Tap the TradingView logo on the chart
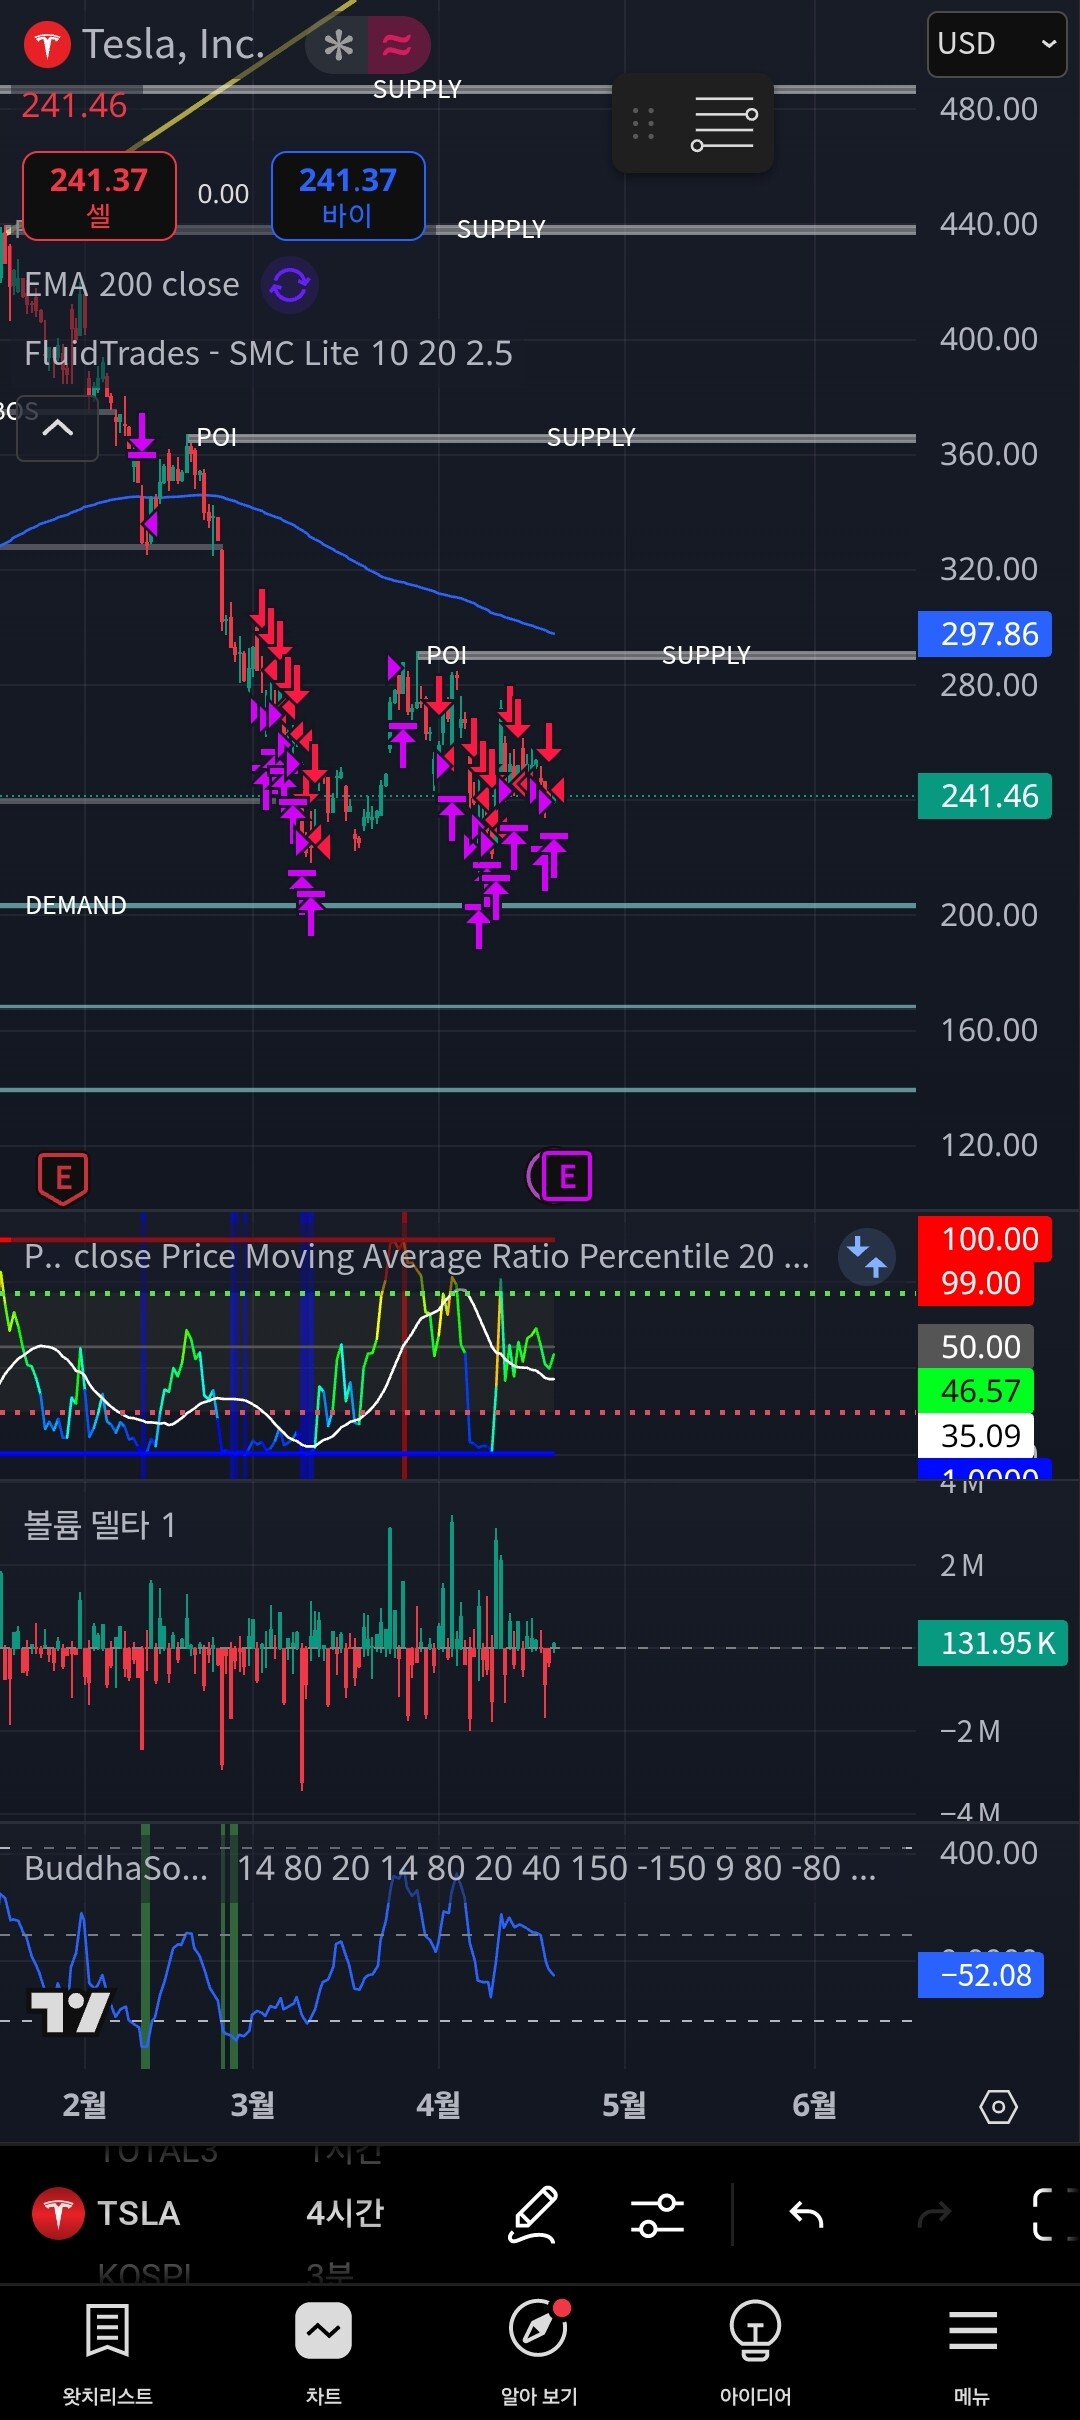The width and height of the screenshot is (1080, 2420). pyautogui.click(x=69, y=2012)
